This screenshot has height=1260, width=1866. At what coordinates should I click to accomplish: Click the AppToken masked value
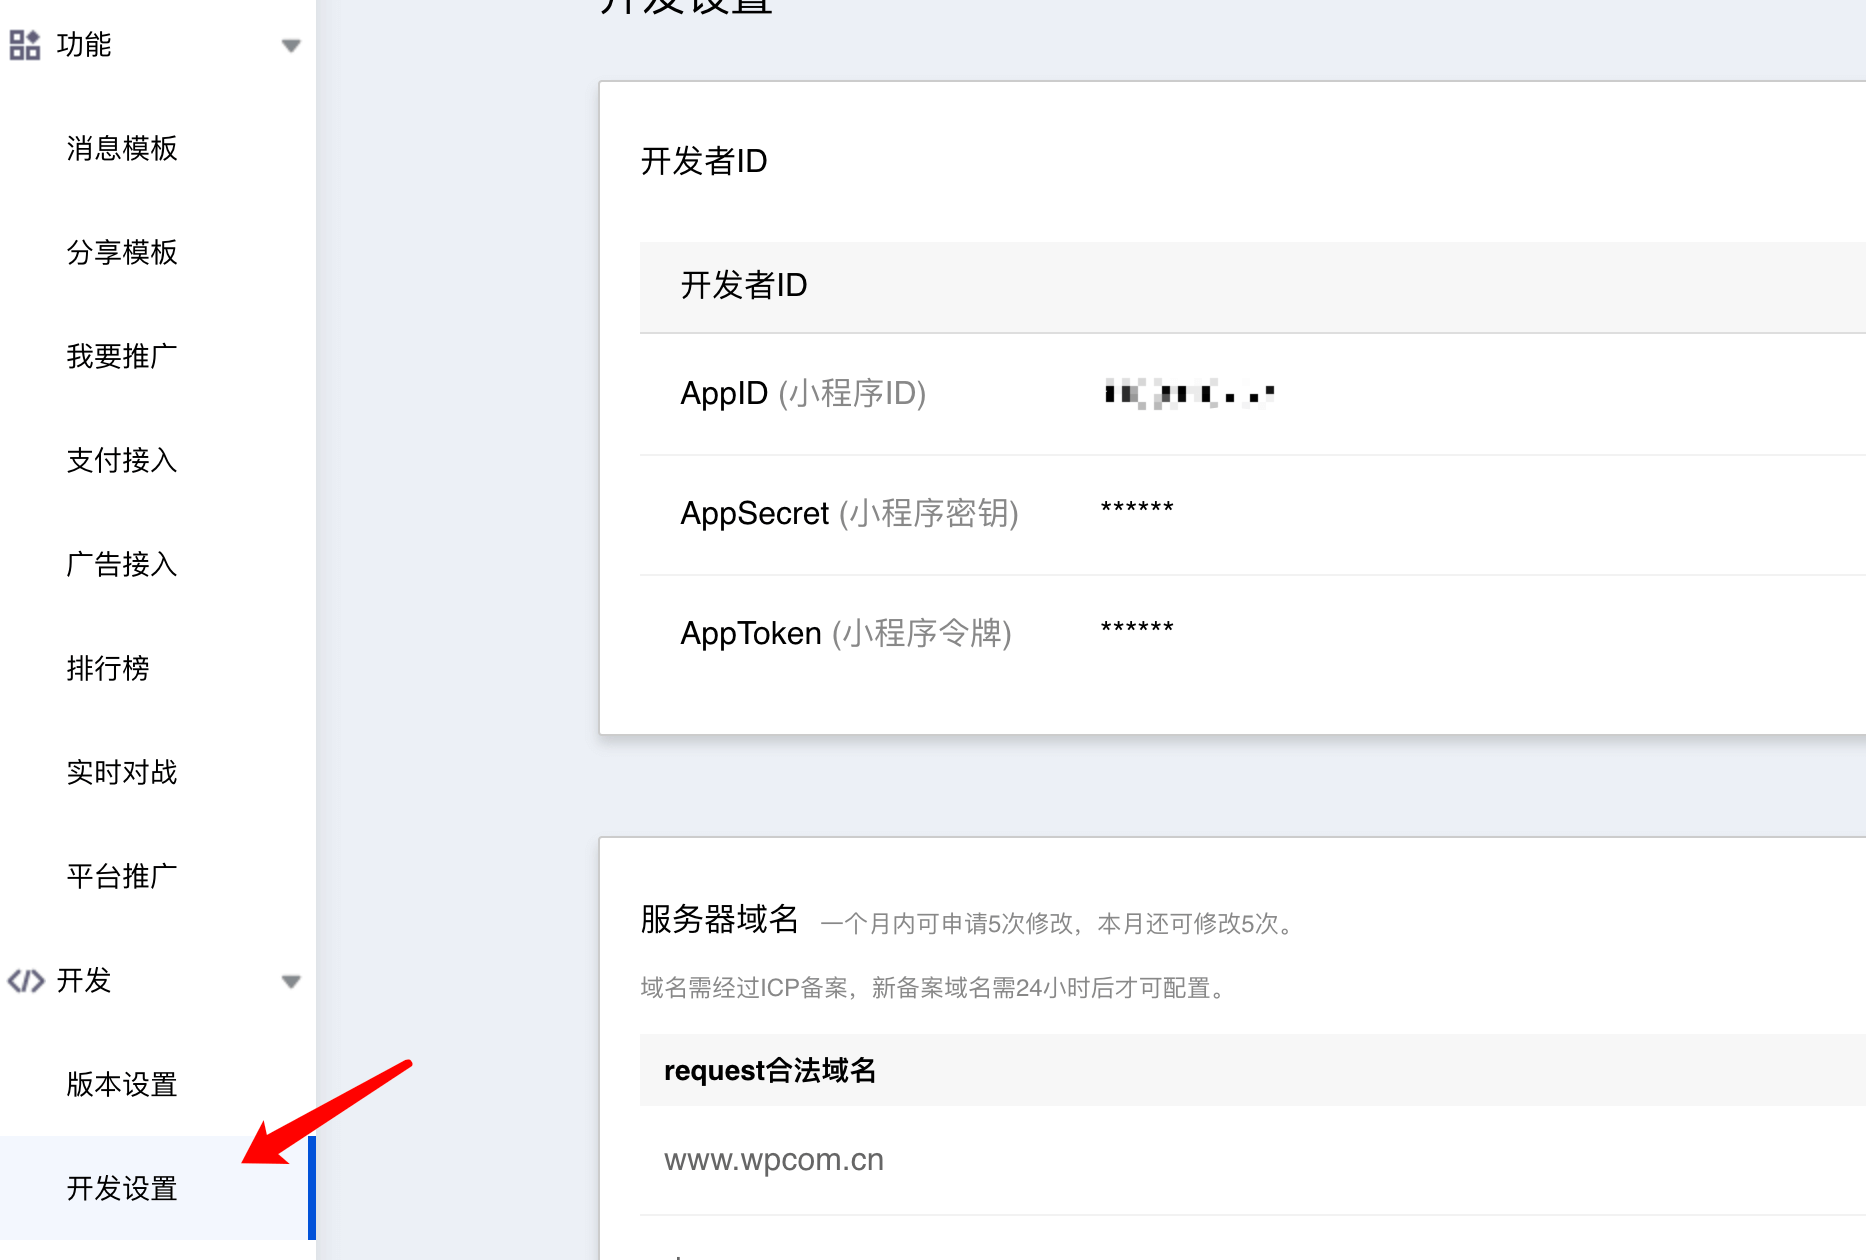pyautogui.click(x=1137, y=629)
